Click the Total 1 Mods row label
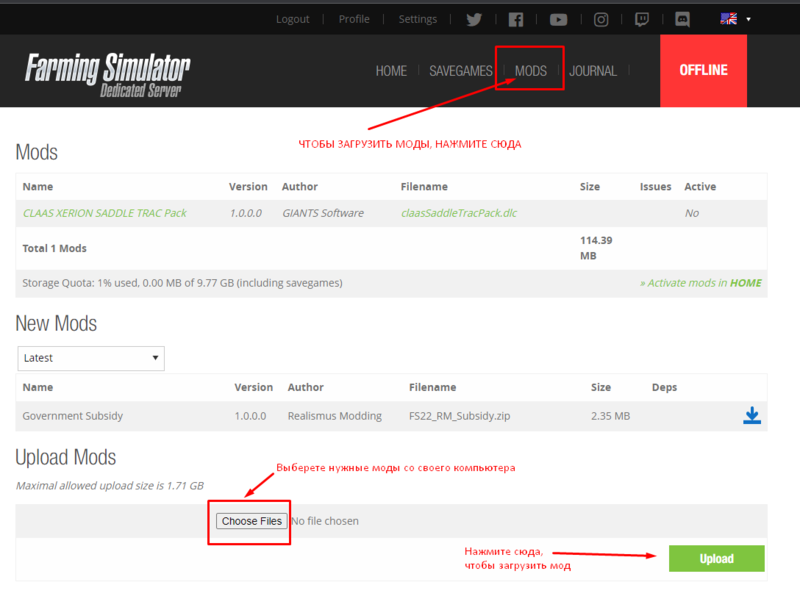The width and height of the screenshot is (800, 596). click(x=55, y=249)
